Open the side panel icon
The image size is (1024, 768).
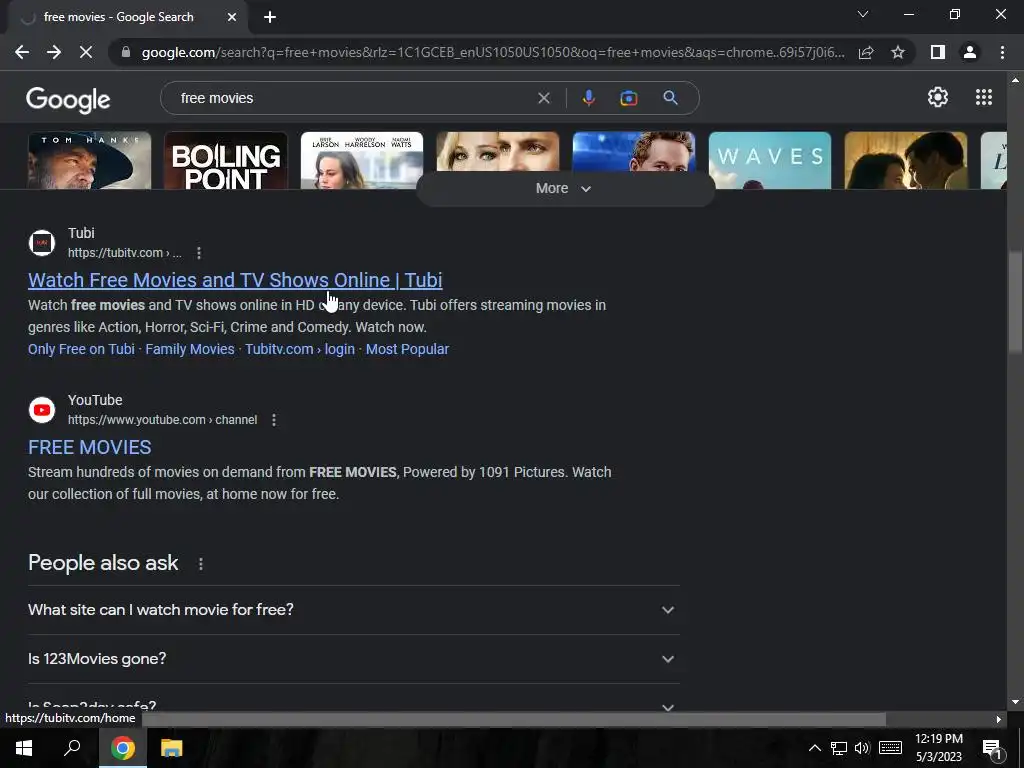click(x=938, y=52)
